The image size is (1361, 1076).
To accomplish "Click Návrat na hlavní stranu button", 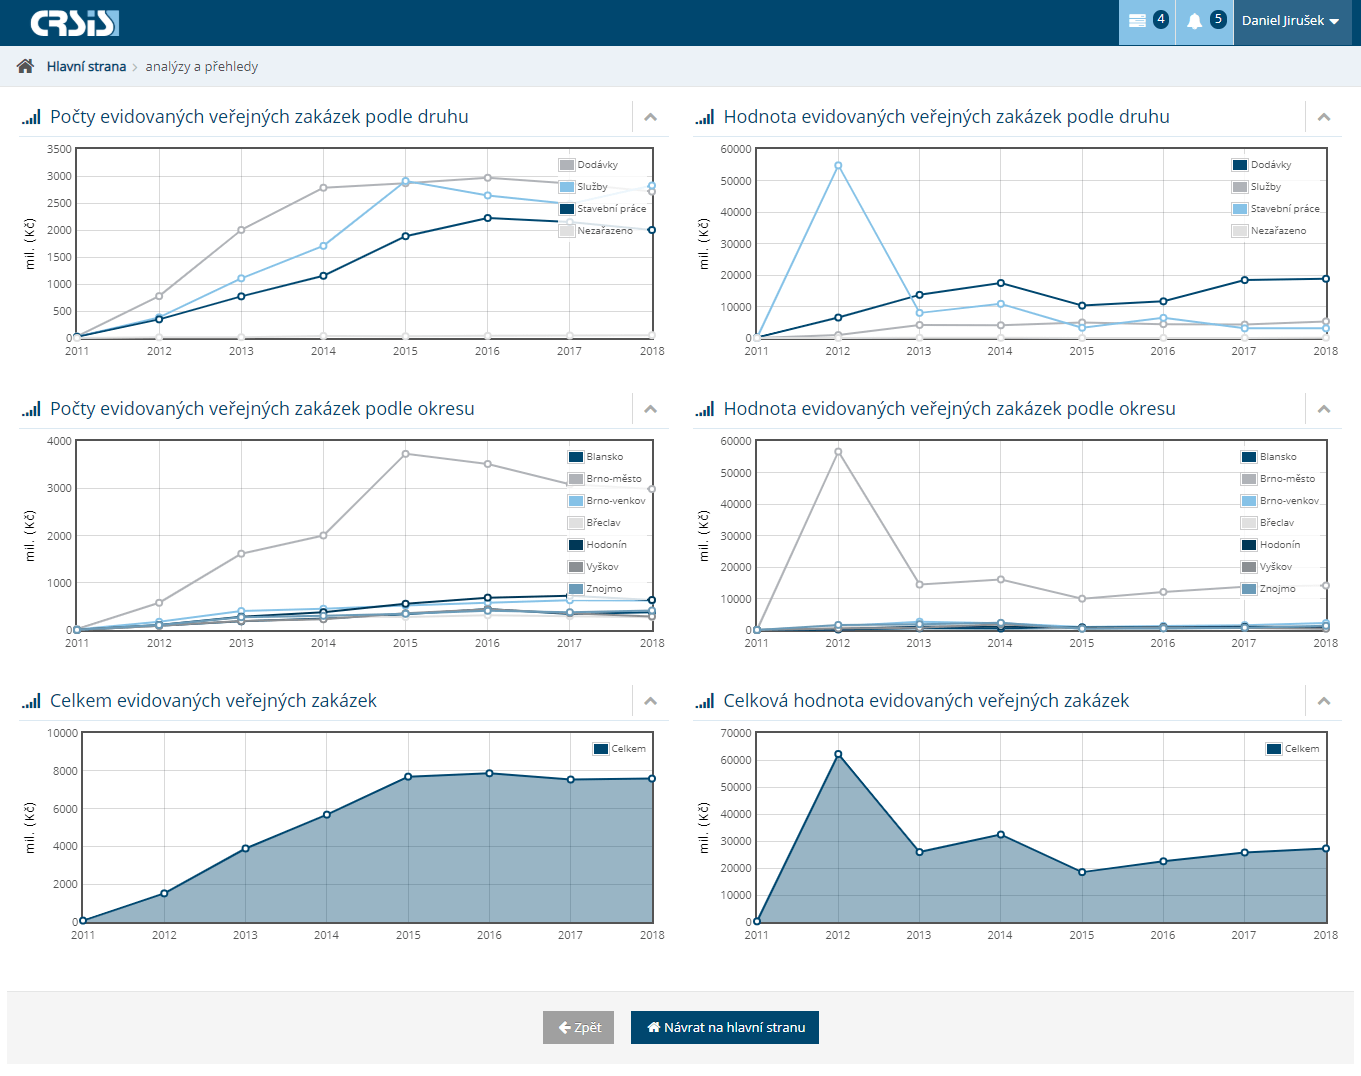I will [725, 1027].
